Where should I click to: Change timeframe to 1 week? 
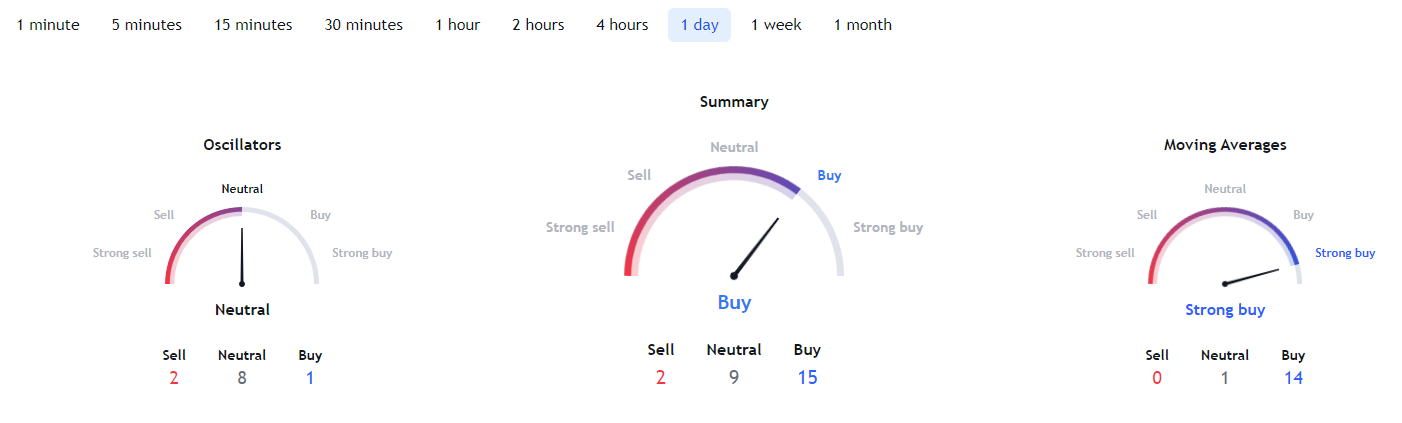[776, 25]
